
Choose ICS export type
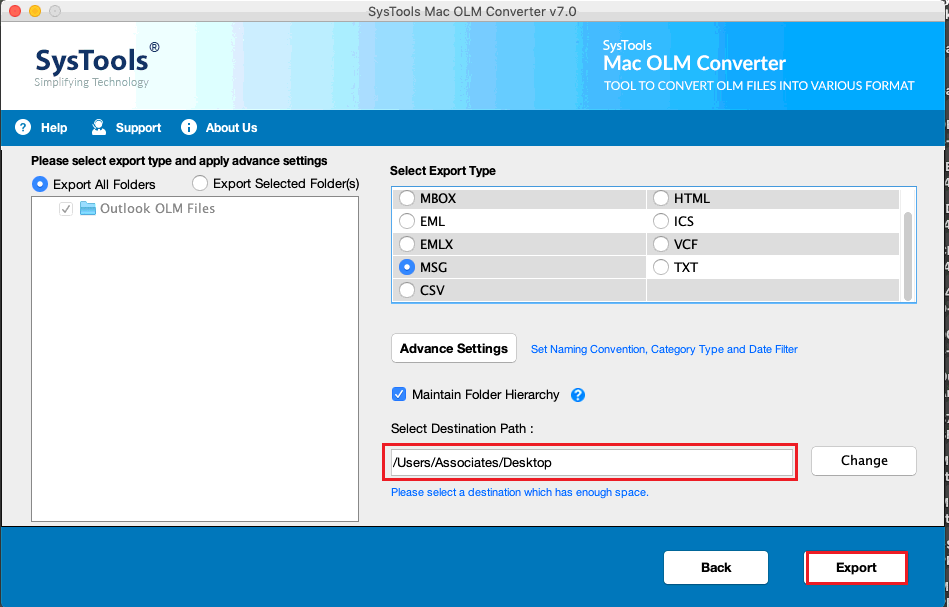(x=661, y=221)
